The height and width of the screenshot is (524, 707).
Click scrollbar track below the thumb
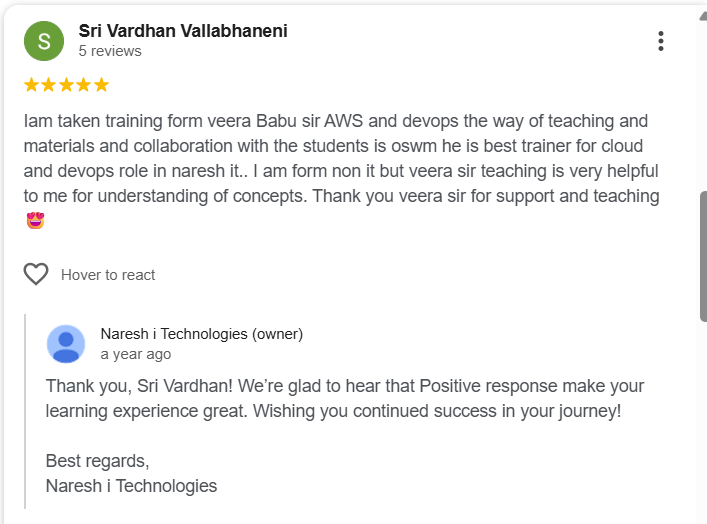(703, 420)
